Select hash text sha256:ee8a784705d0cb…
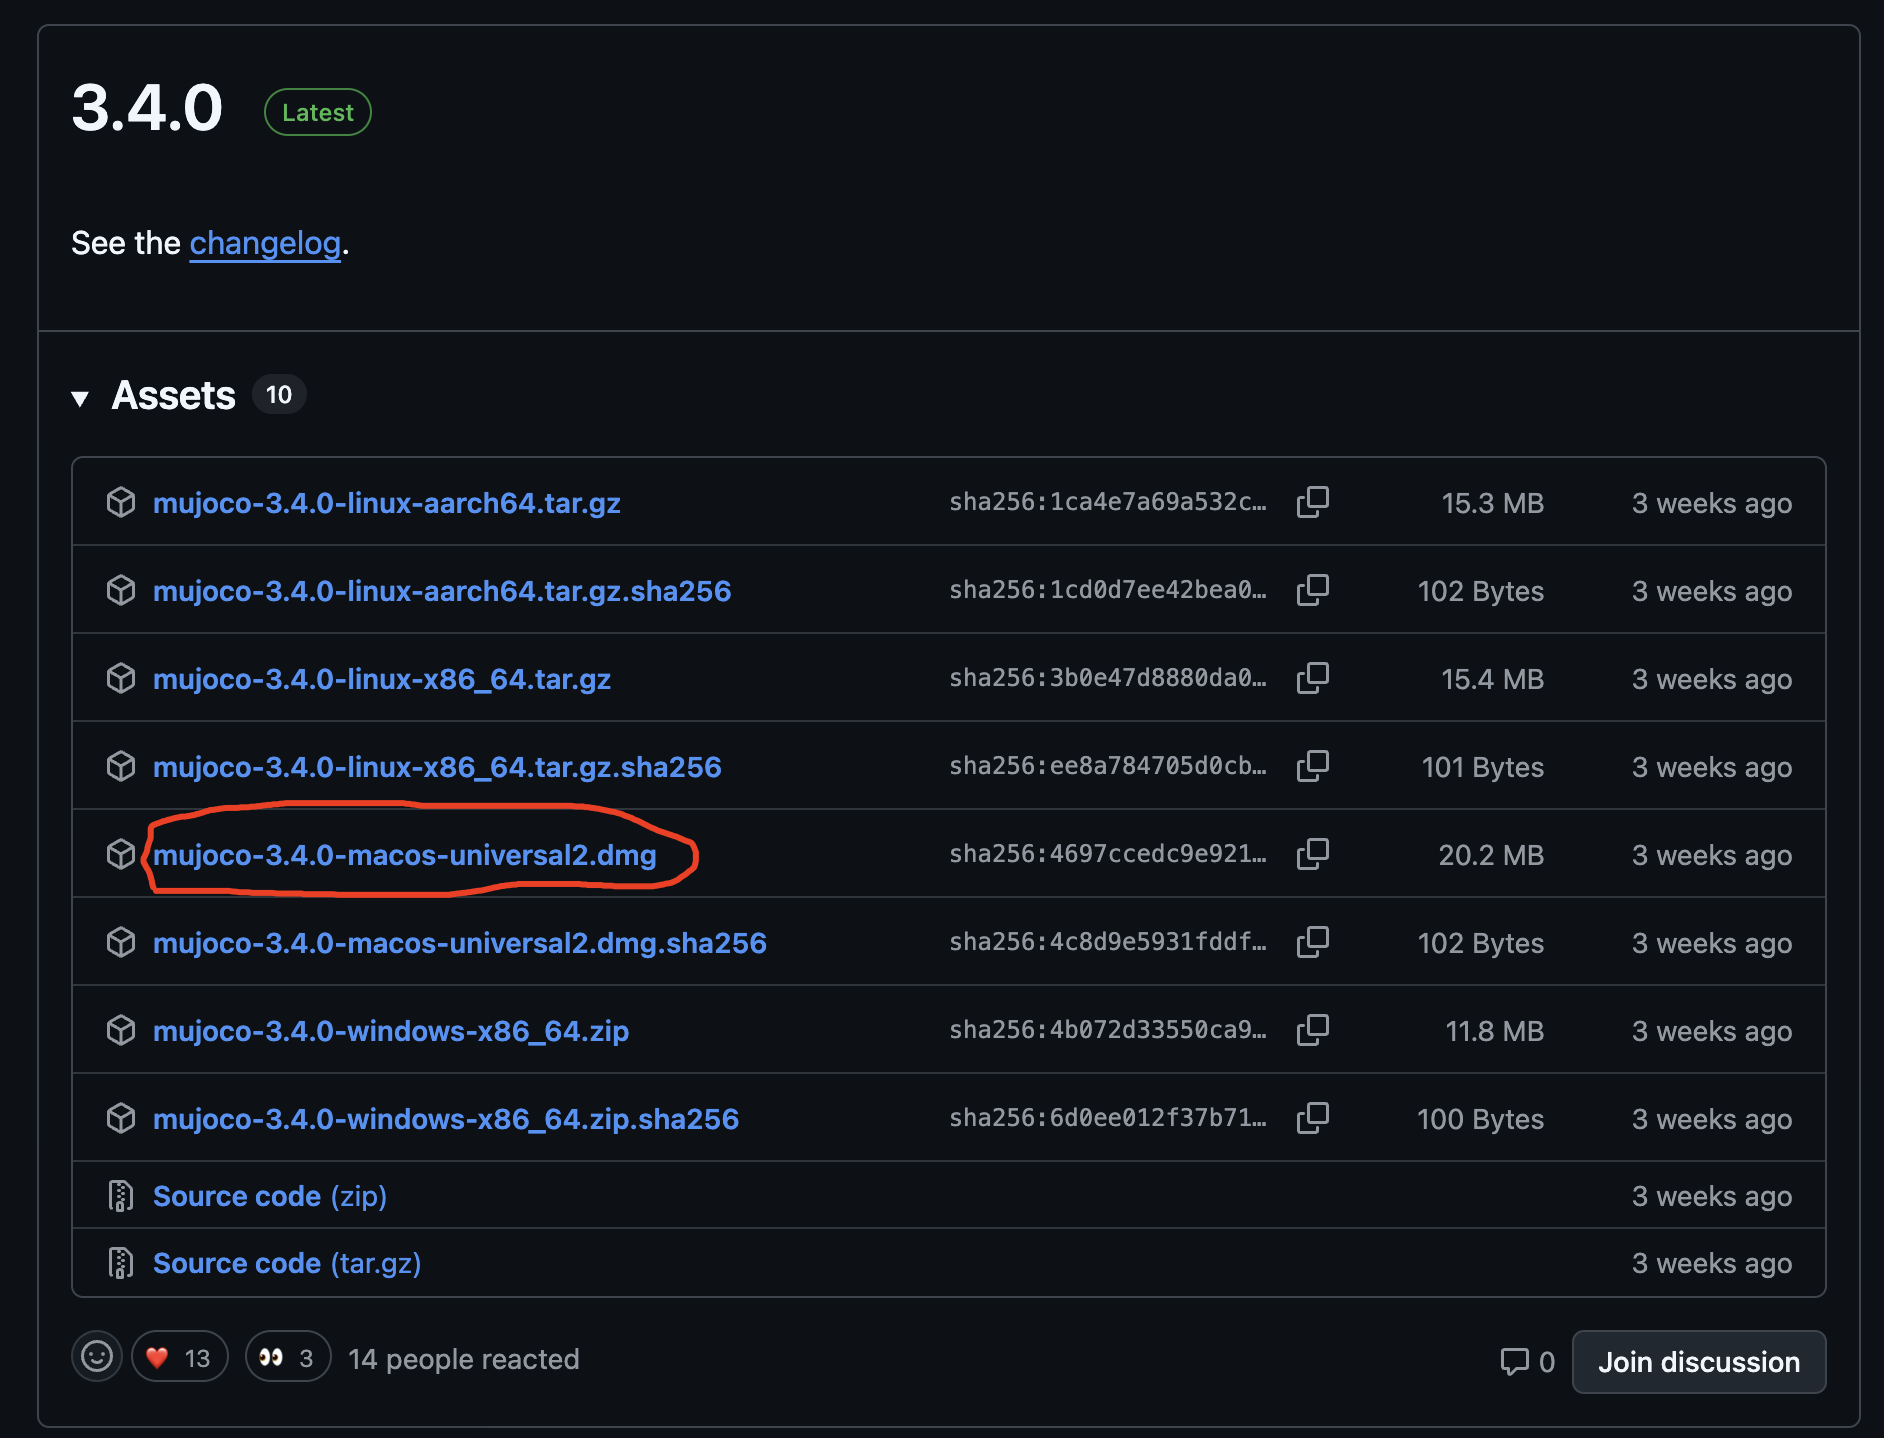 [1108, 766]
